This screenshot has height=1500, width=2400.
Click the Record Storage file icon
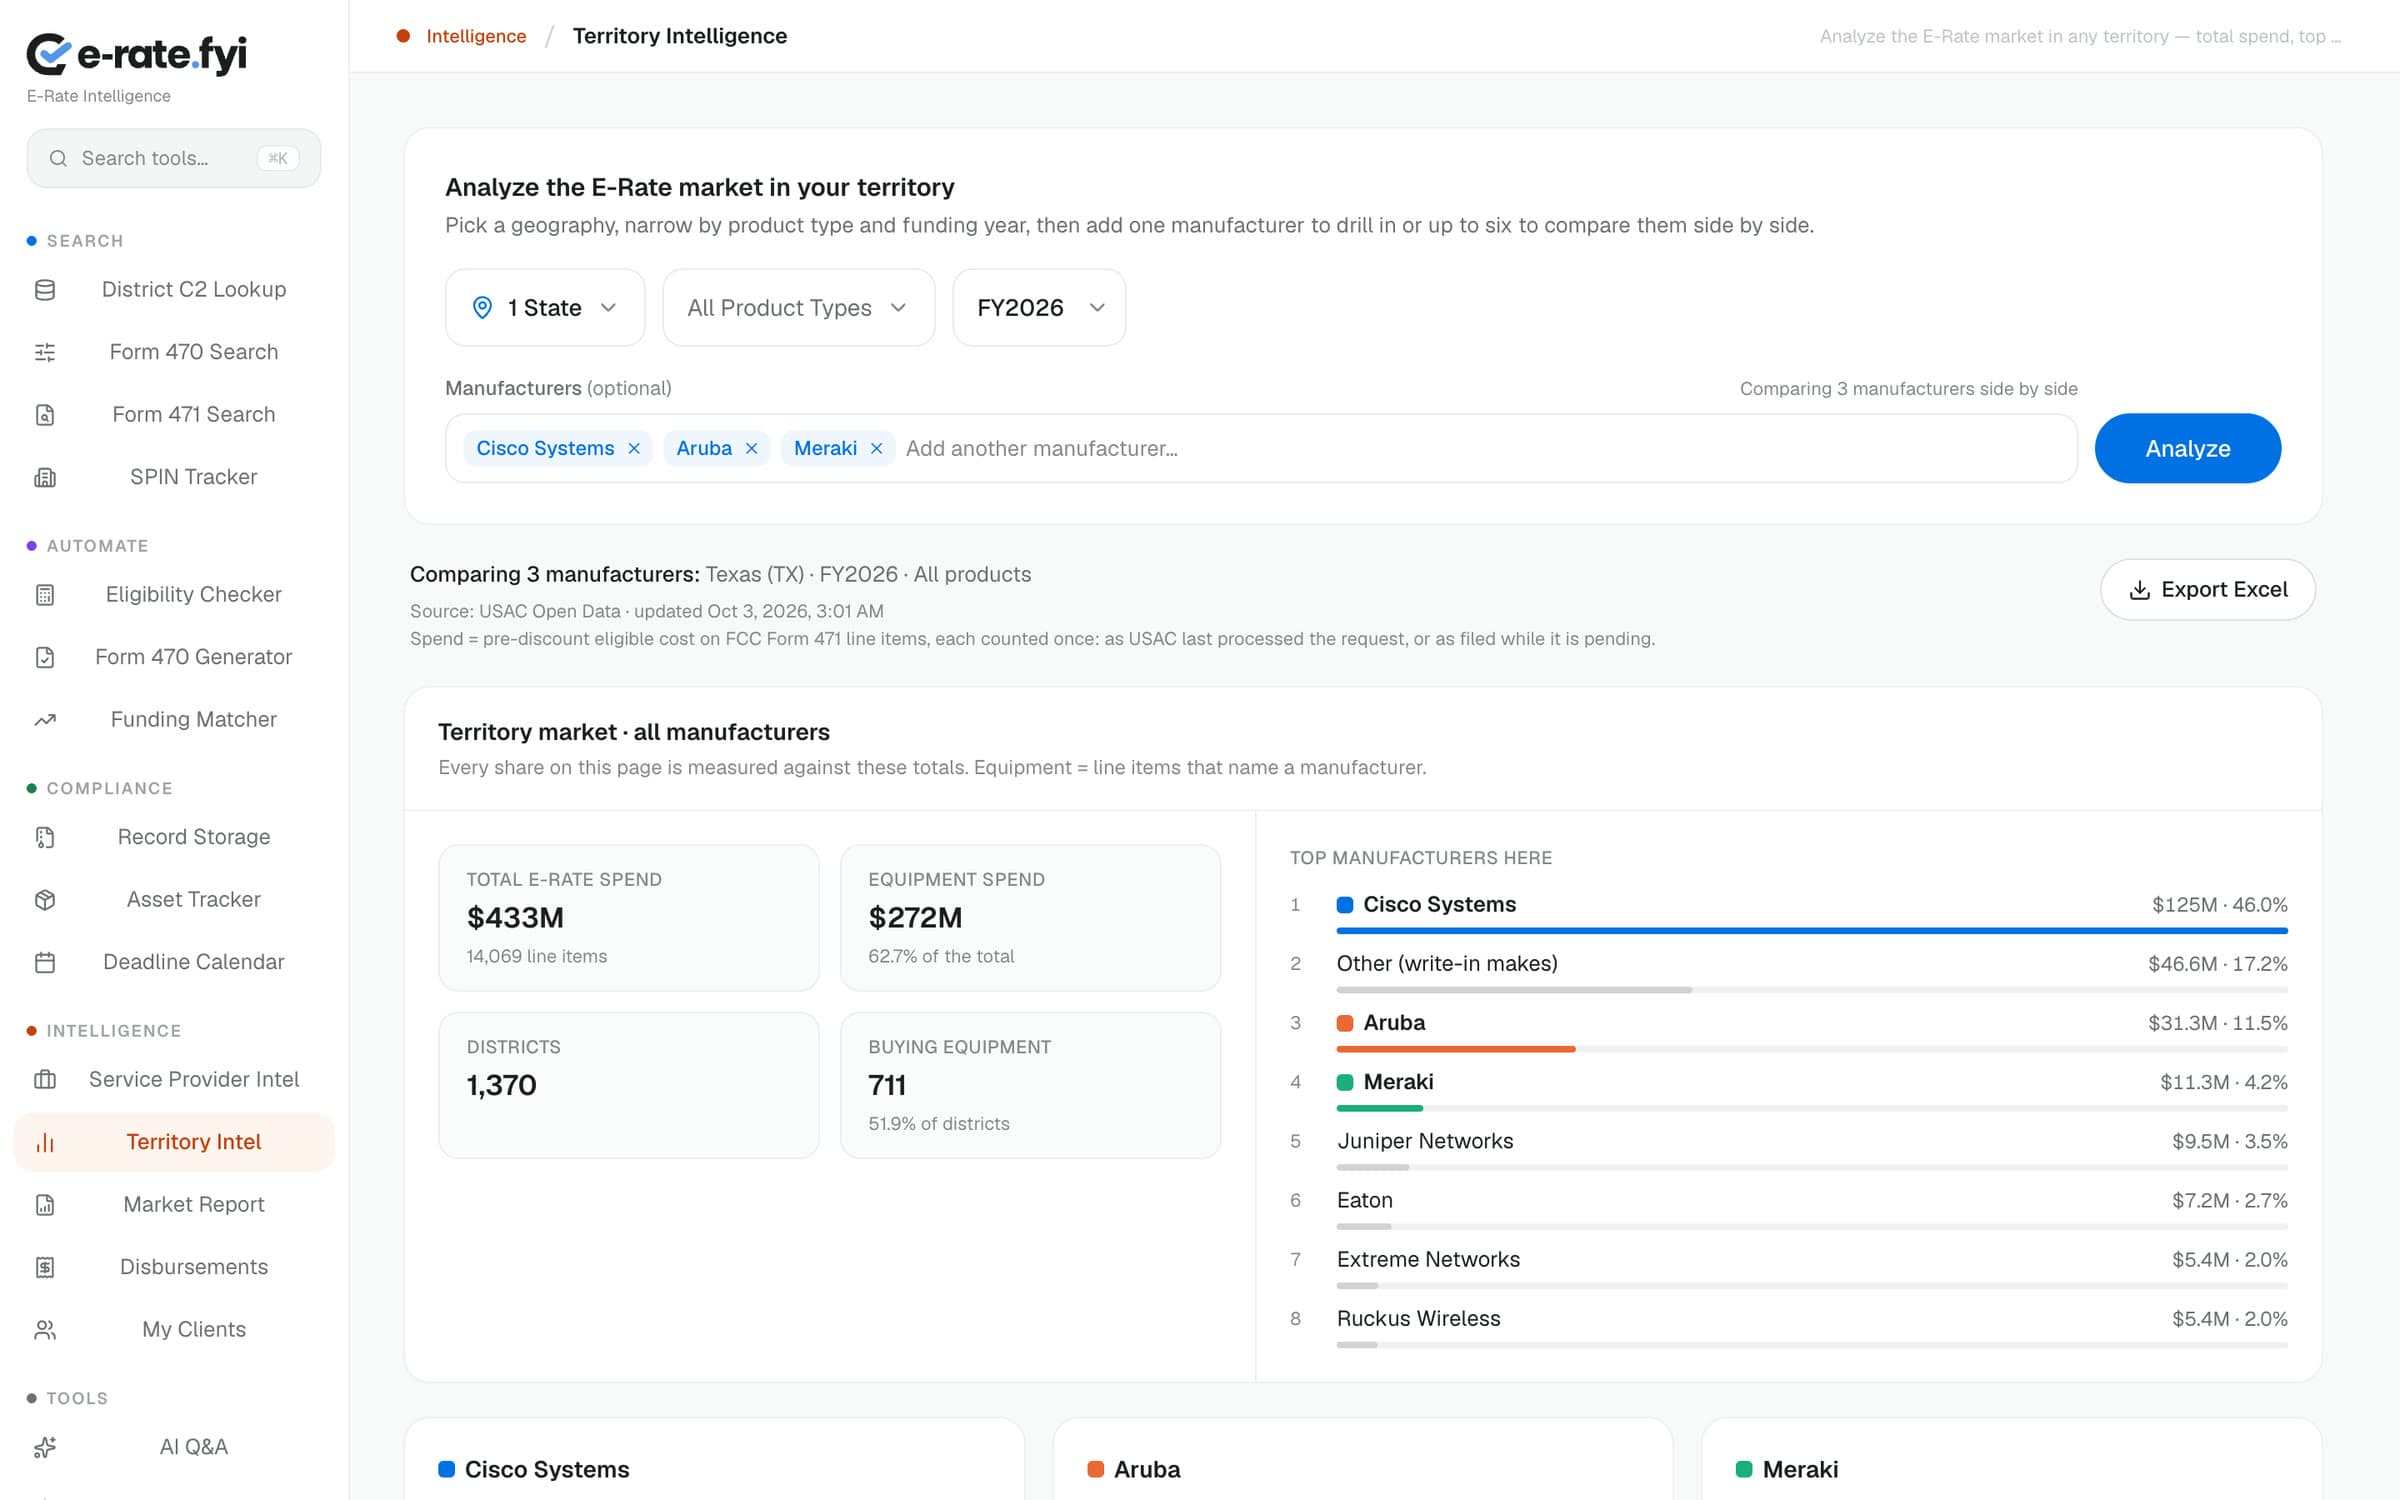pyautogui.click(x=45, y=837)
